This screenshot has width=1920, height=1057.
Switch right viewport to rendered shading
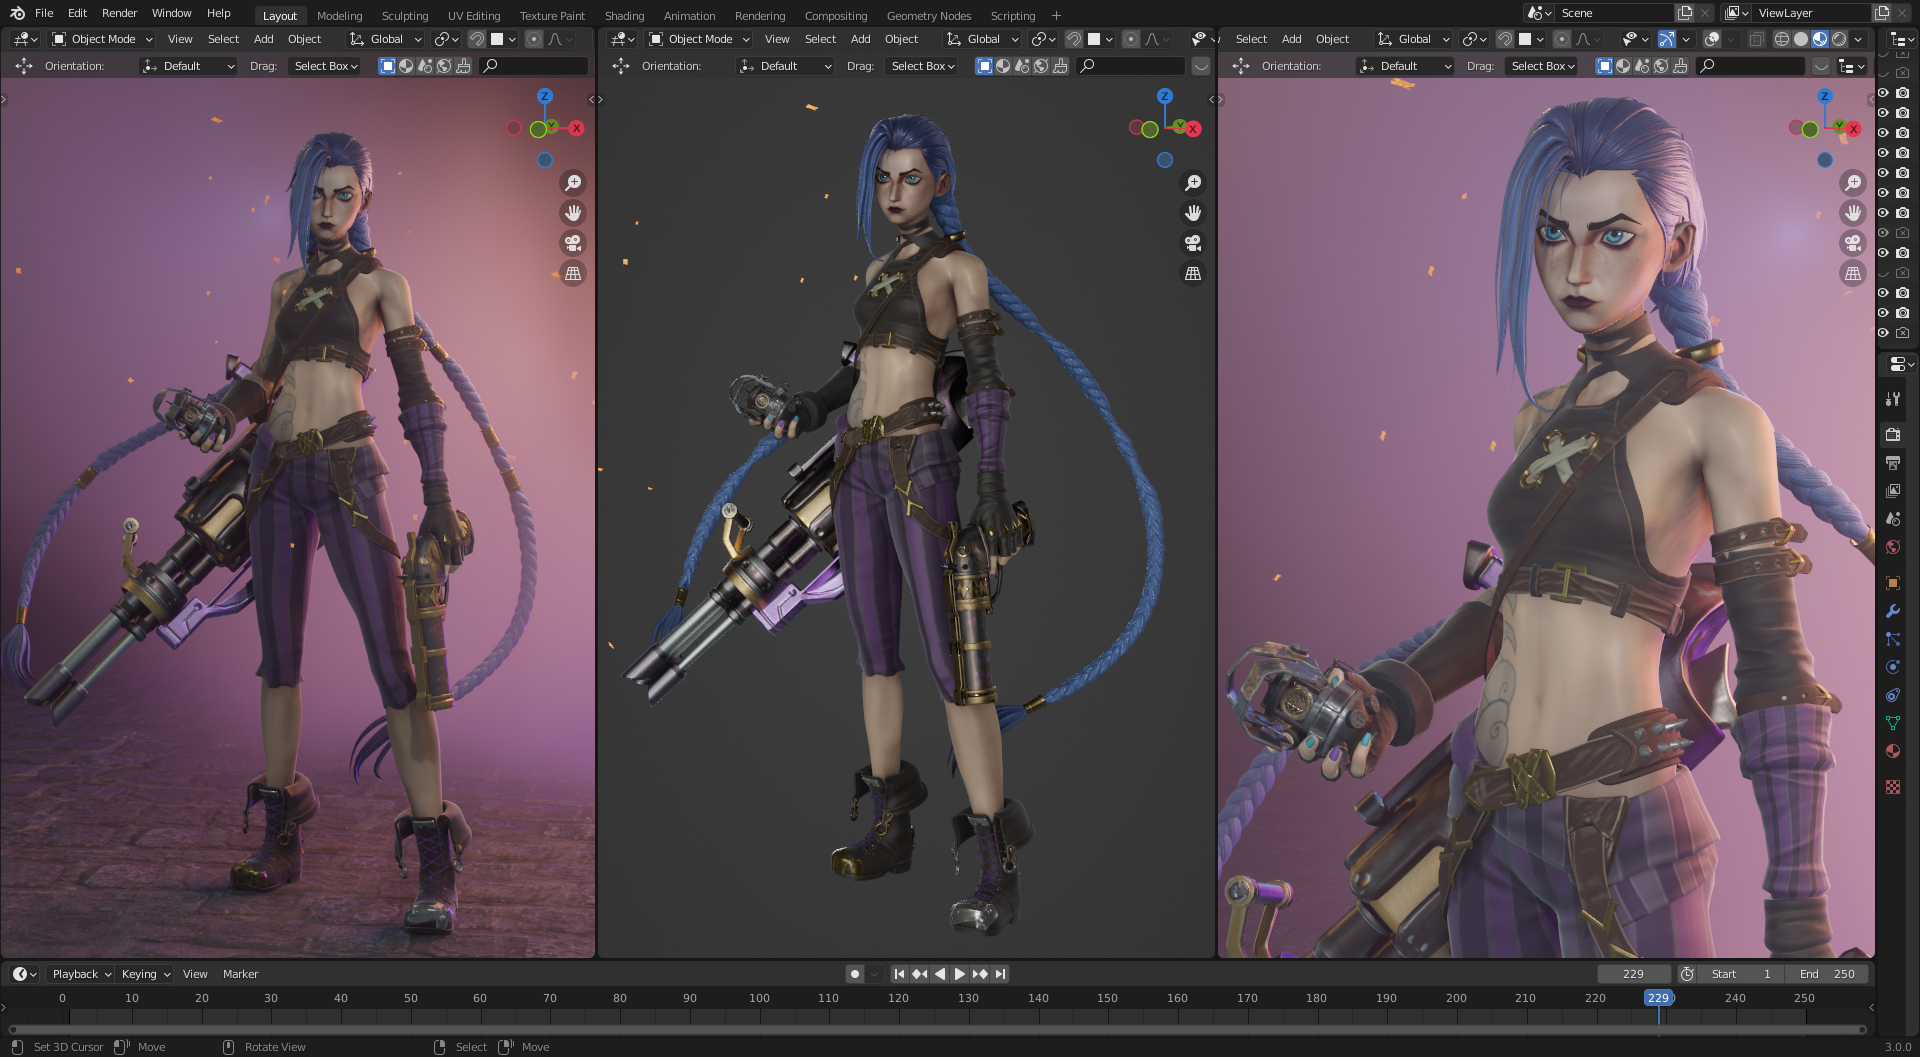1839,39
